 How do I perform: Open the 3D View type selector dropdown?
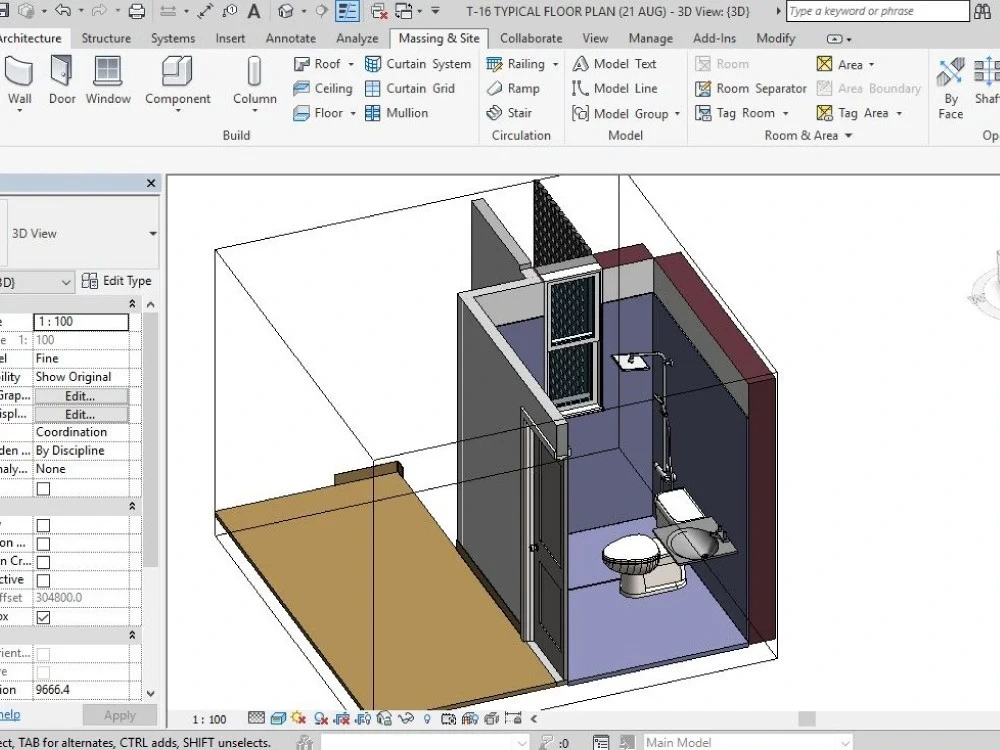(153, 233)
